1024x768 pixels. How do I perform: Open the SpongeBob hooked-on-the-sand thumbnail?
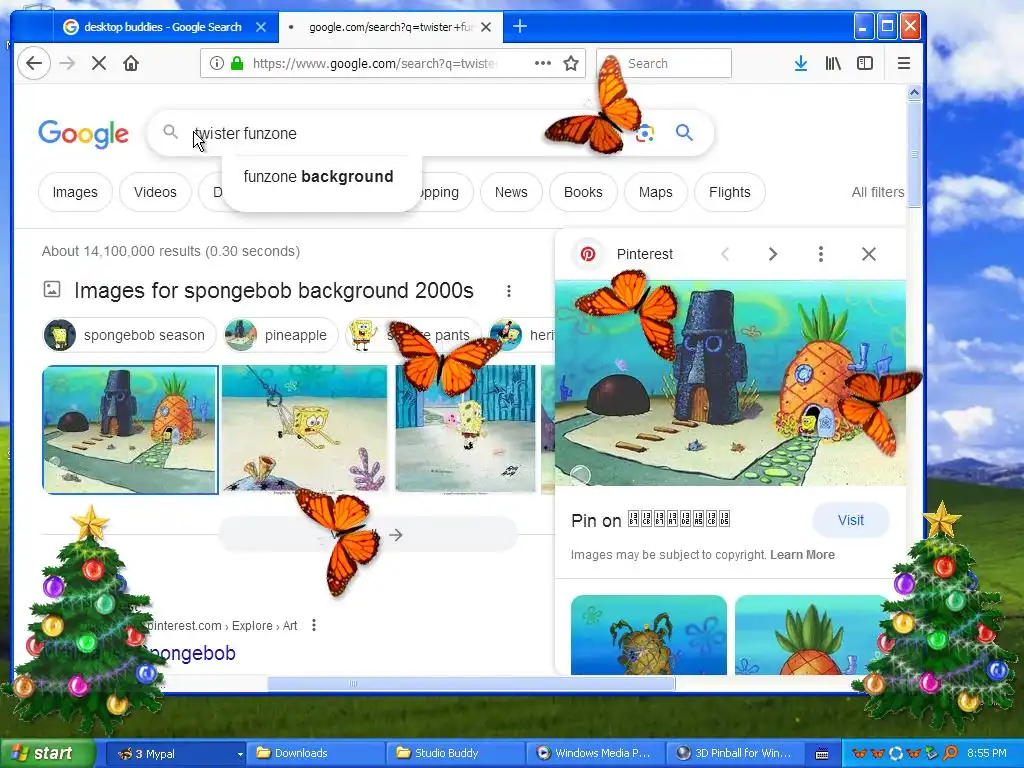(304, 428)
